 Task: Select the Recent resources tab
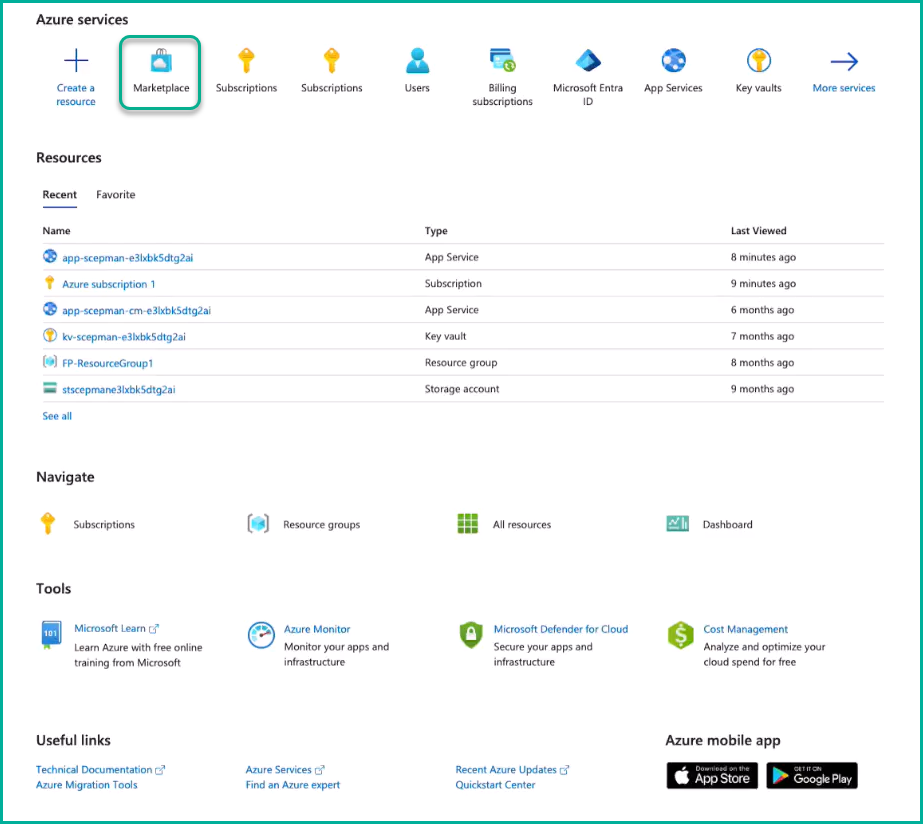pos(60,195)
